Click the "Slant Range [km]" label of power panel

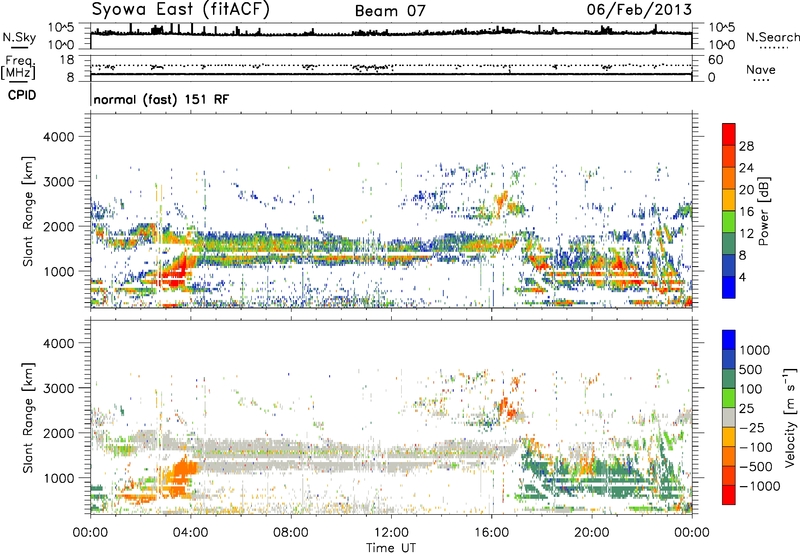click(28, 211)
